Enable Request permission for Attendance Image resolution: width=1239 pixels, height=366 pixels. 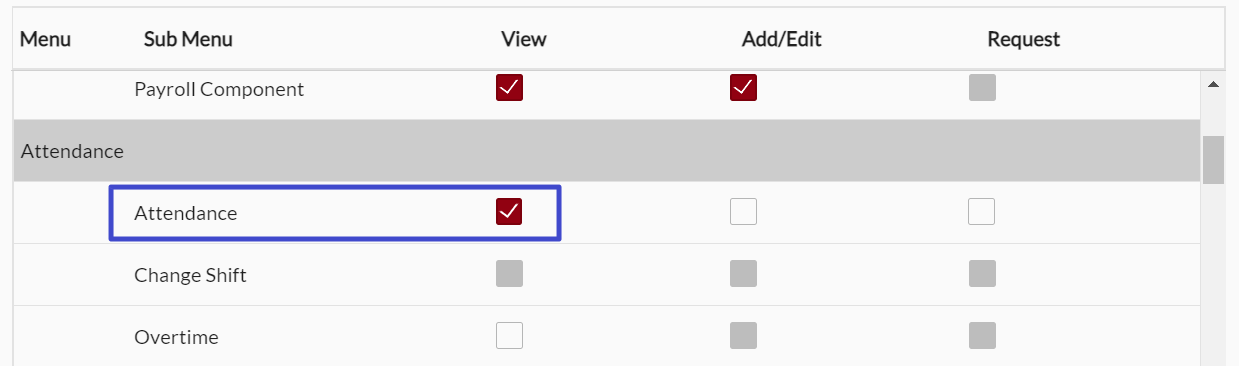point(982,212)
